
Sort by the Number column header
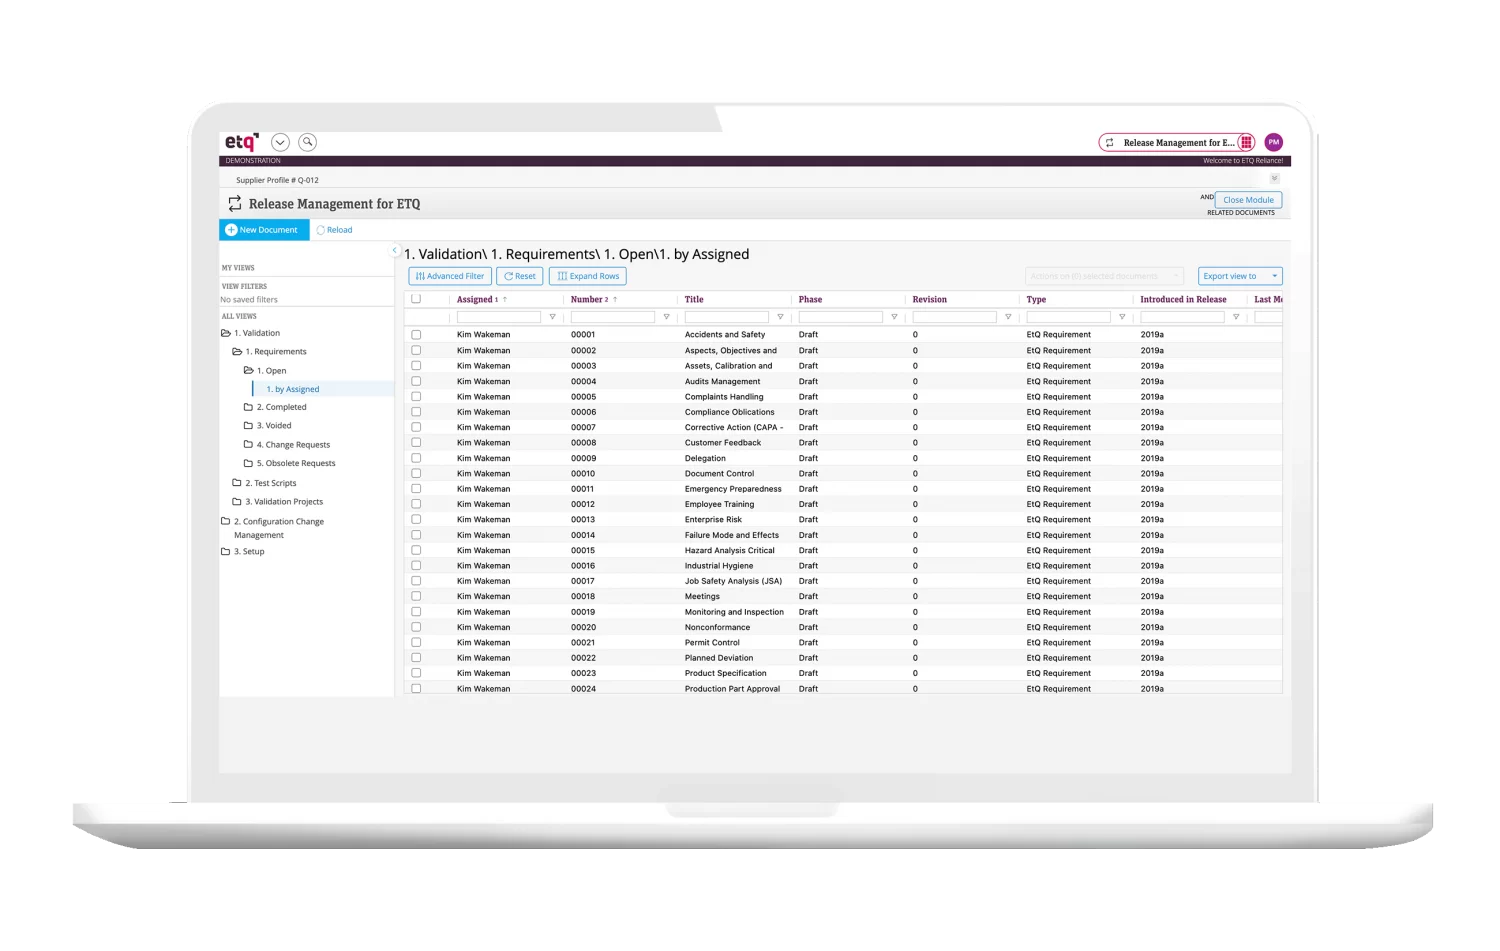[x=588, y=299]
